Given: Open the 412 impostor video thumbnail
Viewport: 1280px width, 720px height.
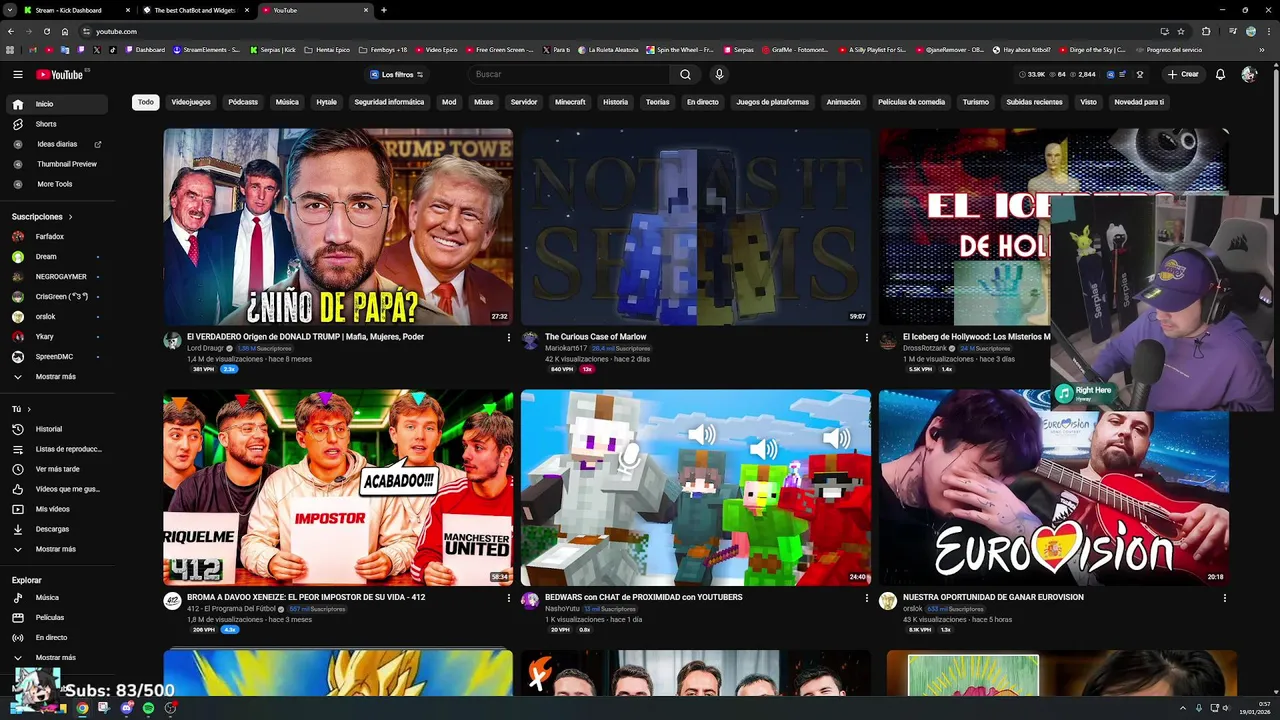Looking at the screenshot, I should (x=338, y=487).
